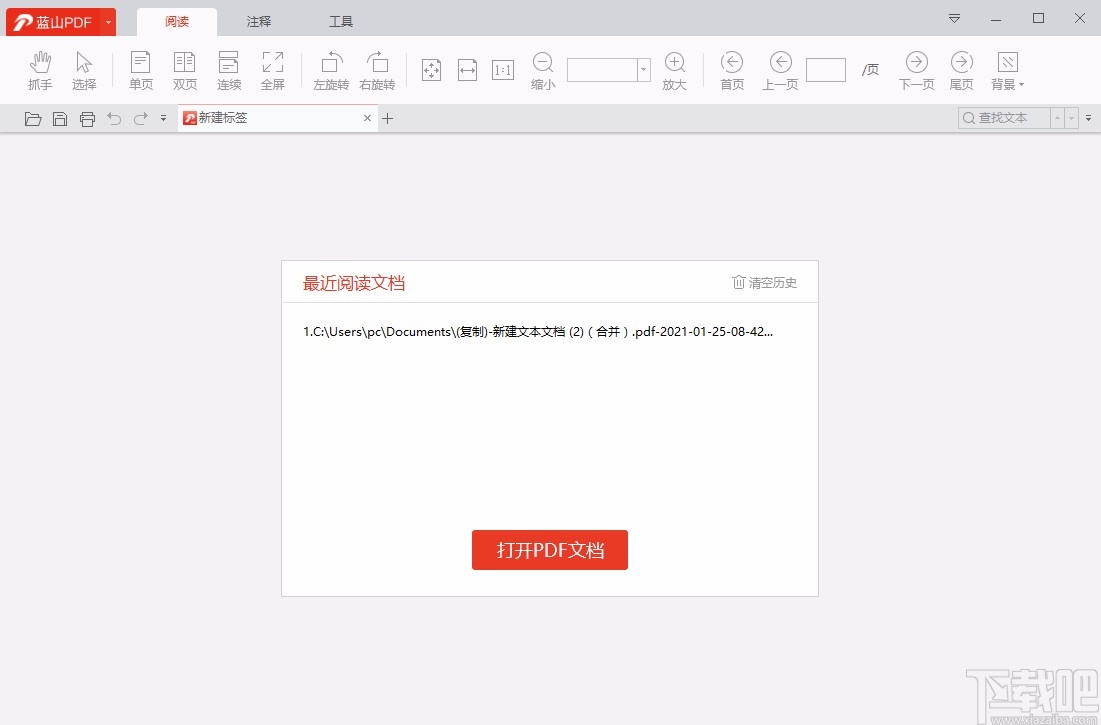
Task: Click the 打开PDF文档 button
Action: coord(550,550)
